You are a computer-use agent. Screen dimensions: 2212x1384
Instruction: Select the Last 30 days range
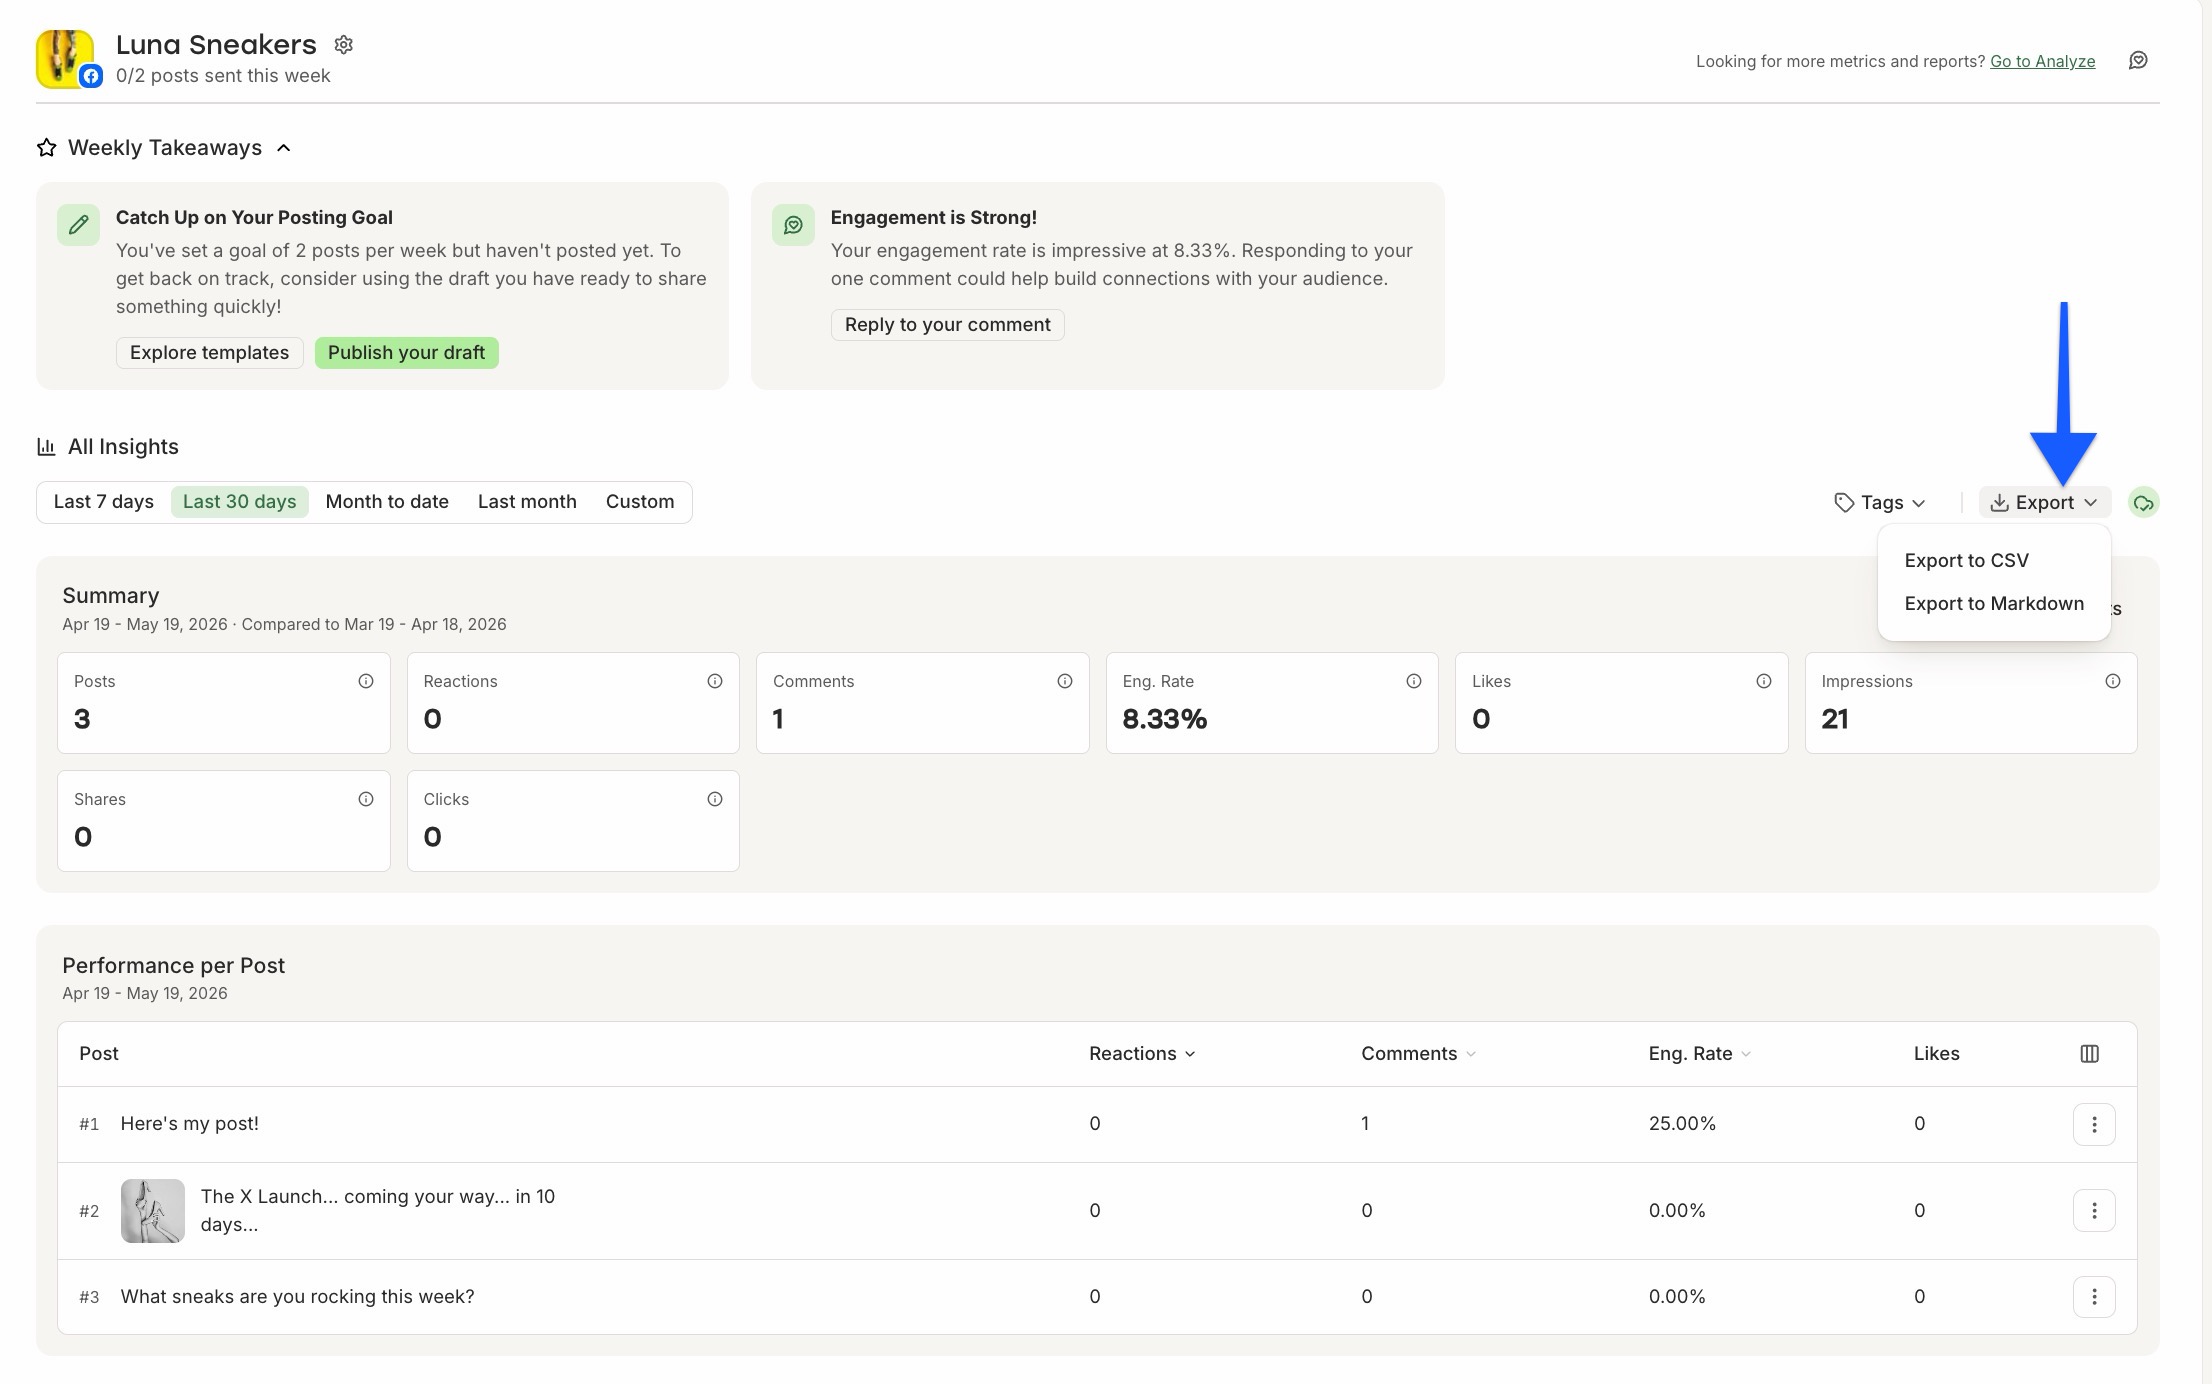tap(240, 502)
